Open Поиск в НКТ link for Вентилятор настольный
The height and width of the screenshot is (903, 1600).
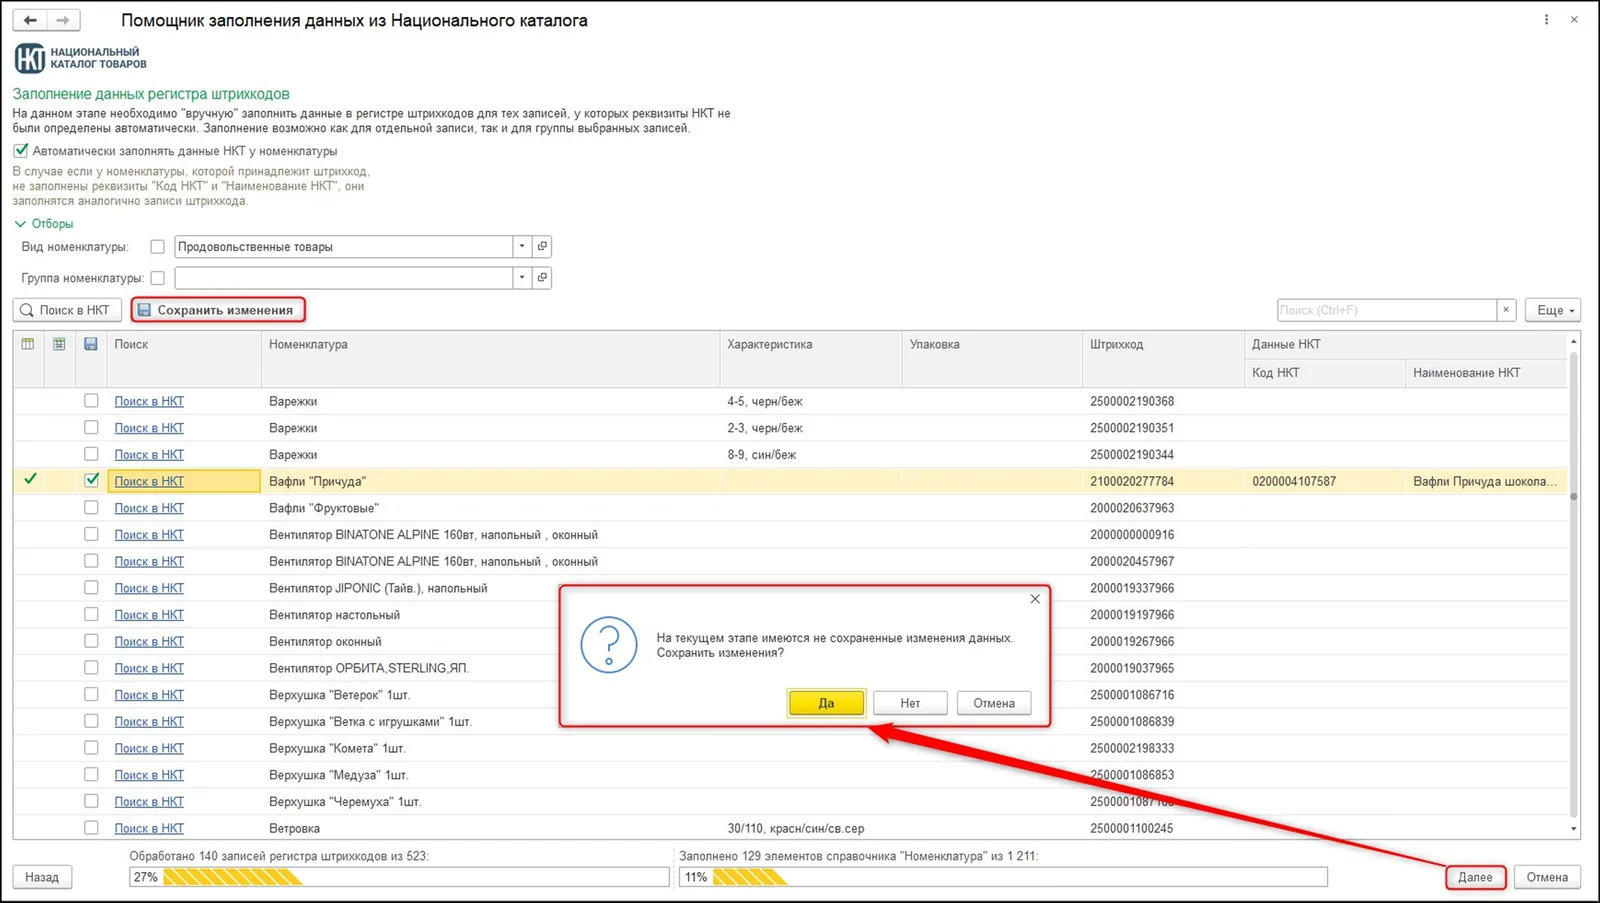coord(149,615)
